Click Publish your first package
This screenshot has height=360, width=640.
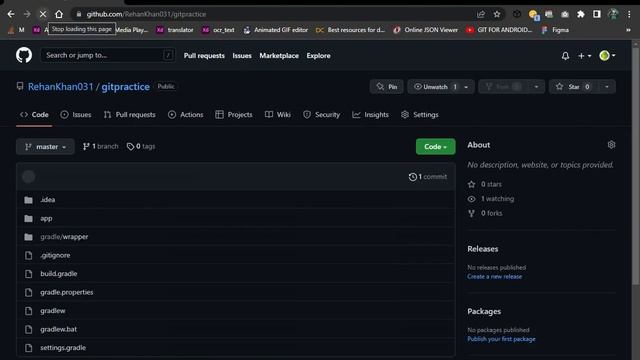click(501, 339)
